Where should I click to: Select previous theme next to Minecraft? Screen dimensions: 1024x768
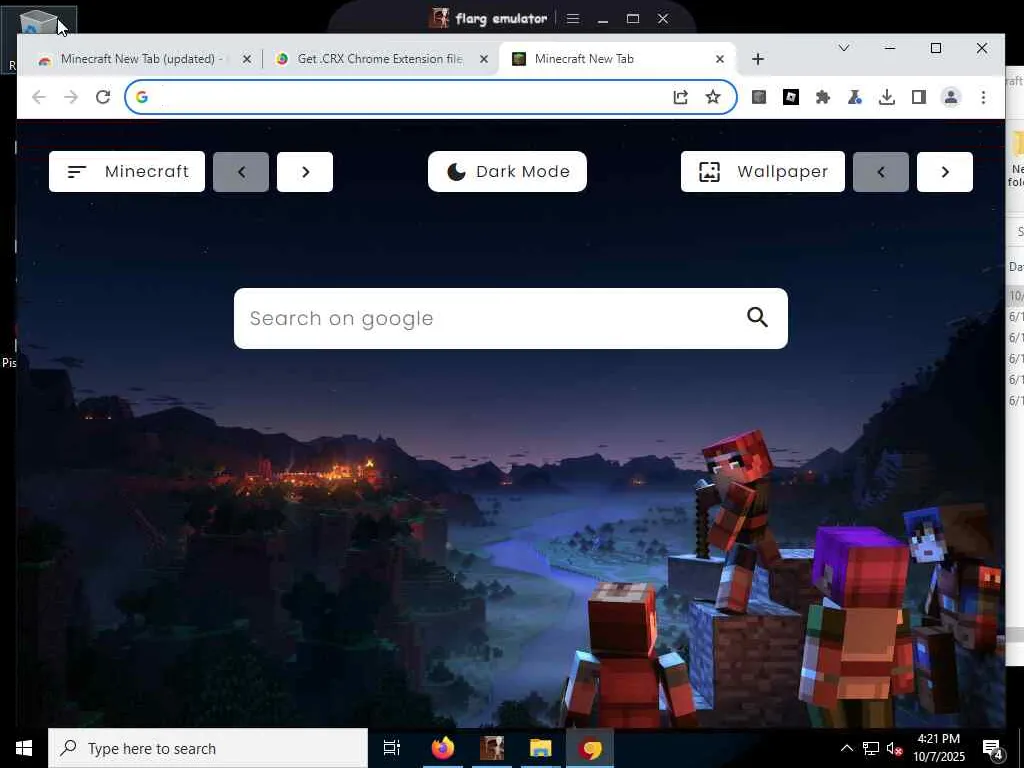pyautogui.click(x=241, y=172)
